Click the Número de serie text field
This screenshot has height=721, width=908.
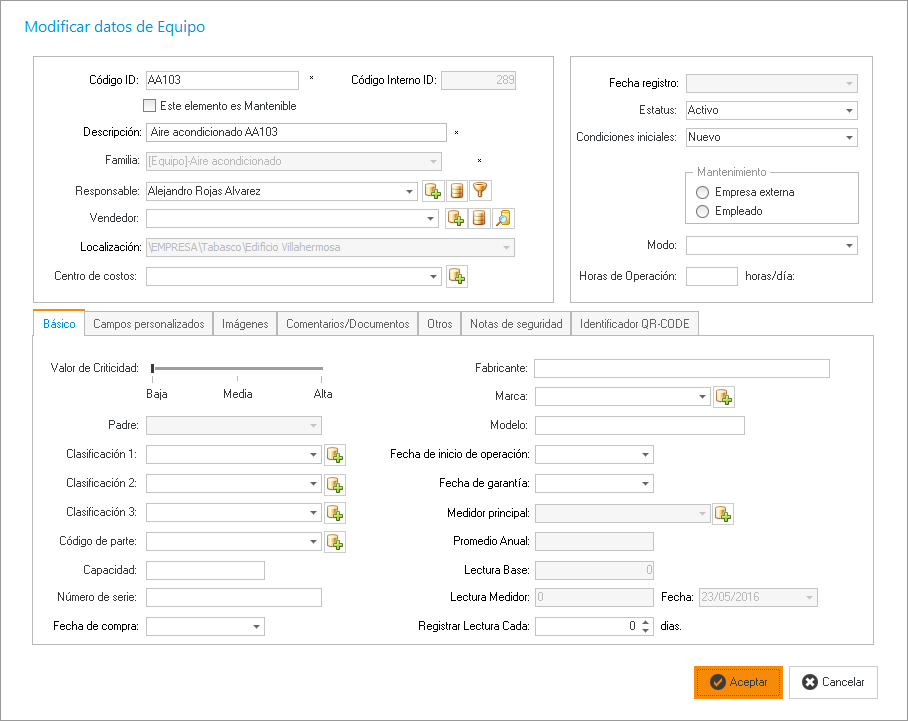[x=234, y=598]
